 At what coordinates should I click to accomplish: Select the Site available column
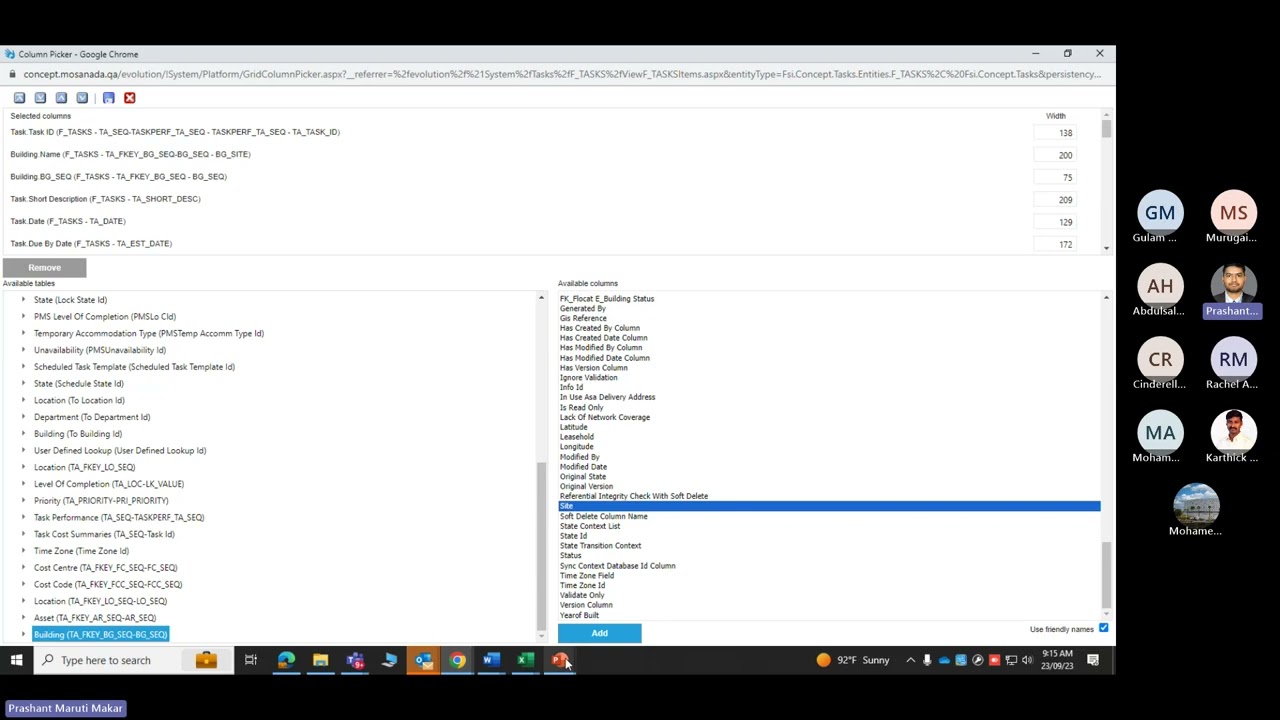(x=829, y=506)
